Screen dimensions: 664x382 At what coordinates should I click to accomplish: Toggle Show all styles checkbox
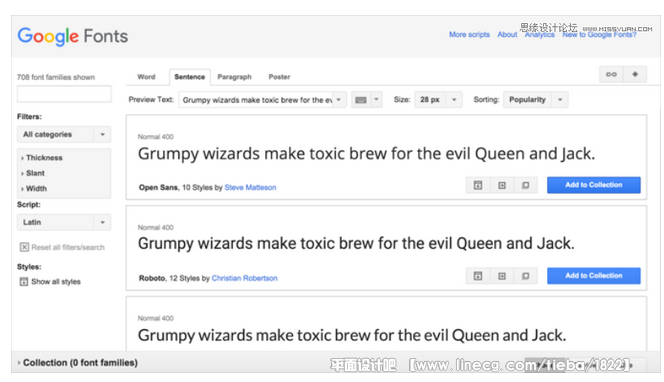[x=24, y=282]
